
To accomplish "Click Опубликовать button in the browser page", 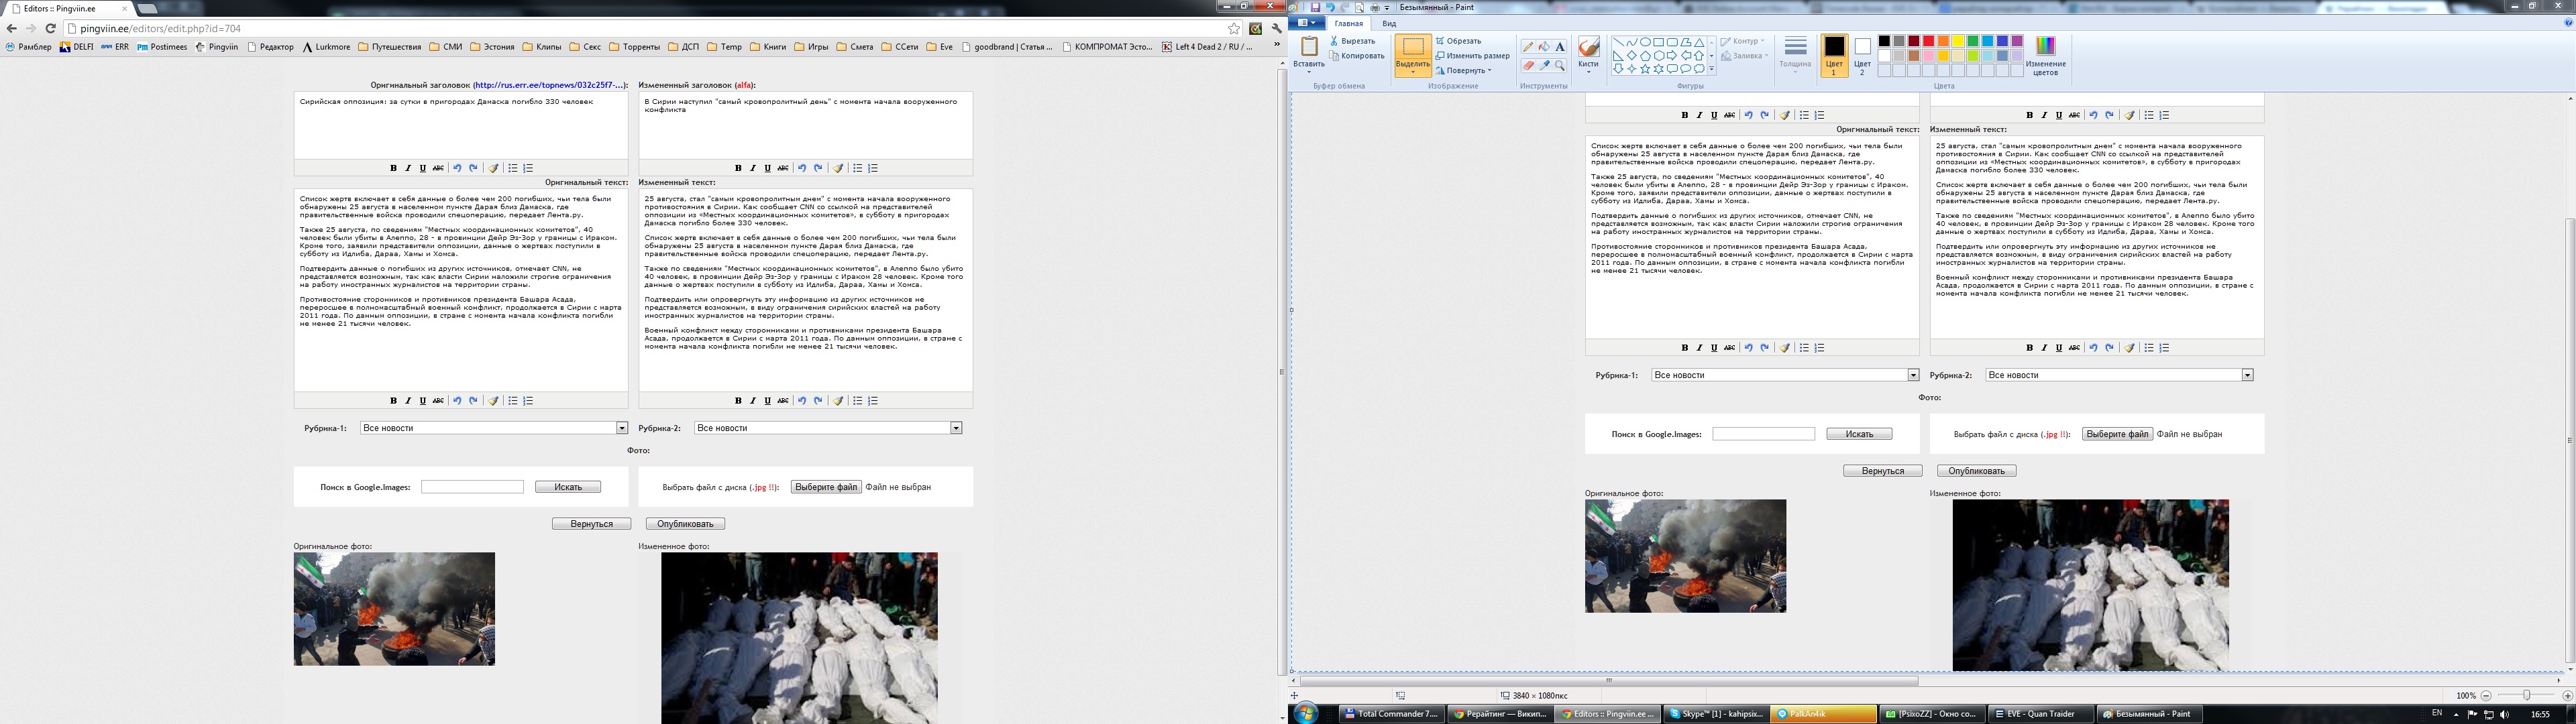I will click(685, 524).
